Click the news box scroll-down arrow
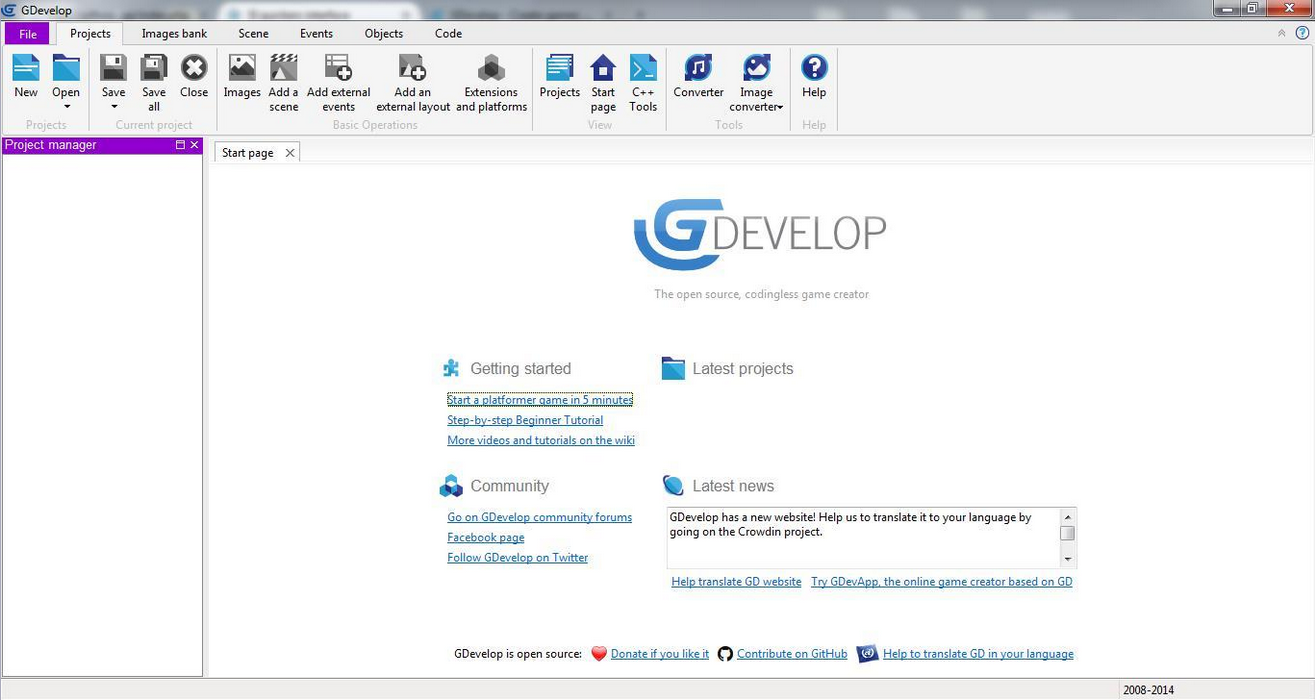 click(1068, 560)
